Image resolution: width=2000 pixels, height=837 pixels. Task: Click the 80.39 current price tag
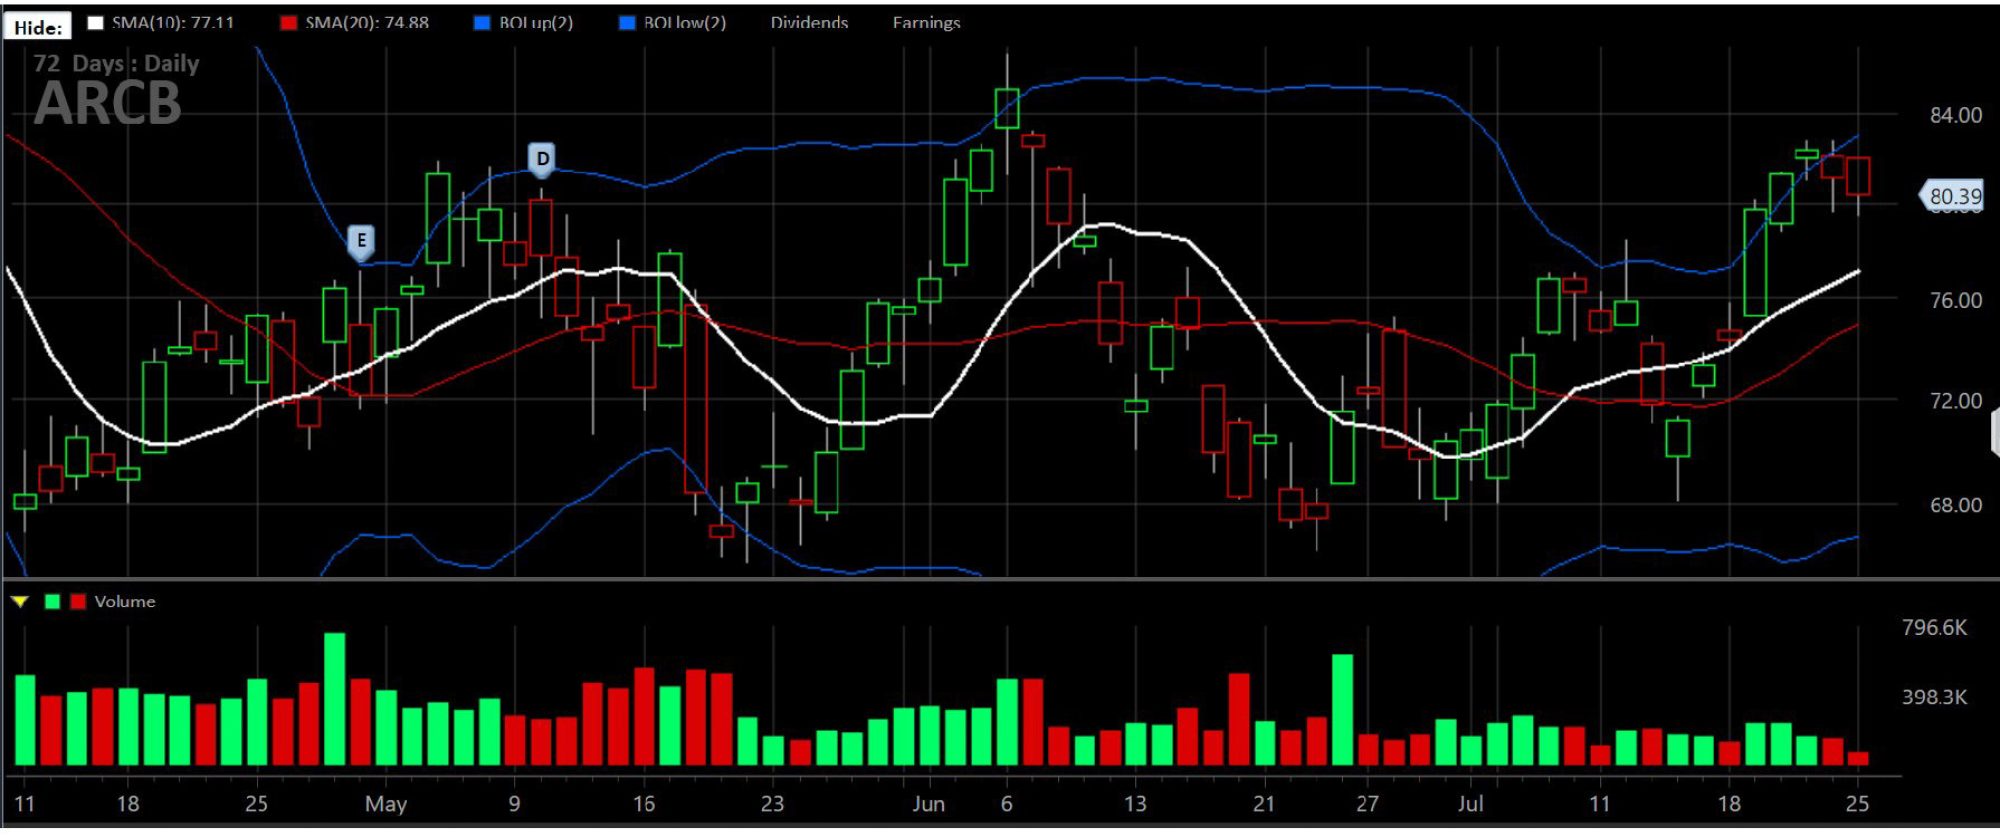[1952, 196]
